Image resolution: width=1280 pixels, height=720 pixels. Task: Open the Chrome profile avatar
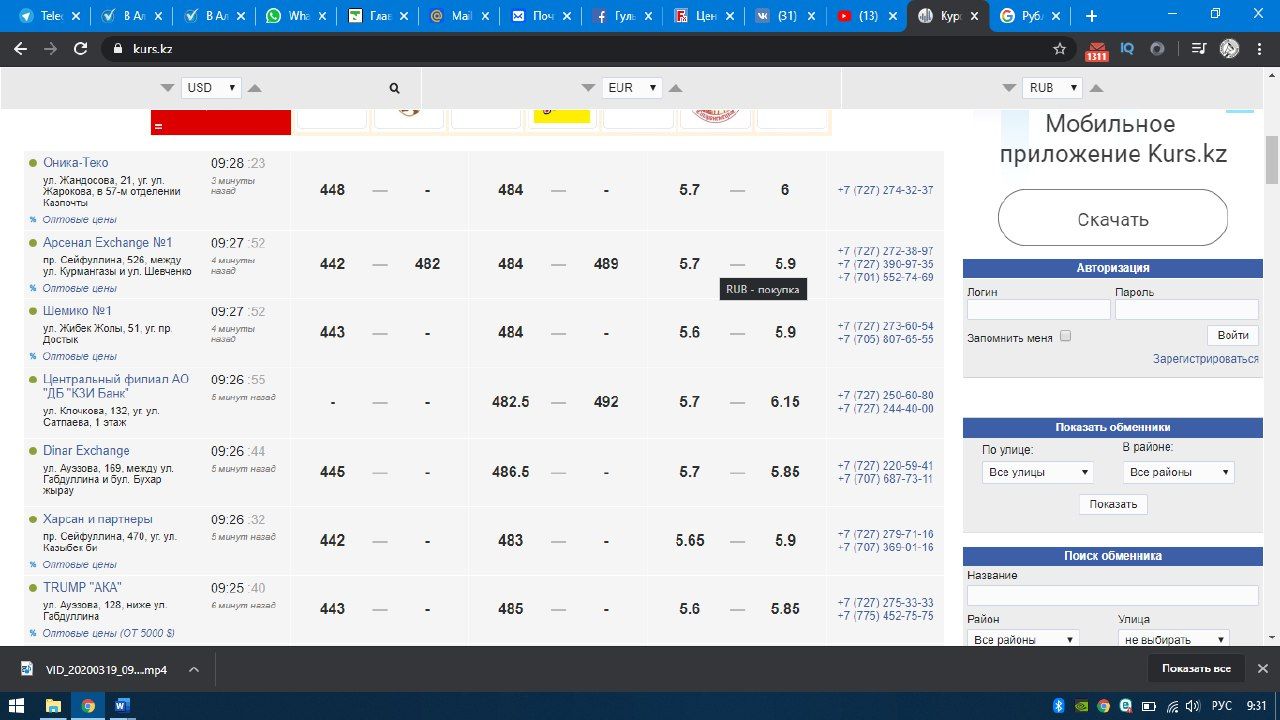[1230, 48]
